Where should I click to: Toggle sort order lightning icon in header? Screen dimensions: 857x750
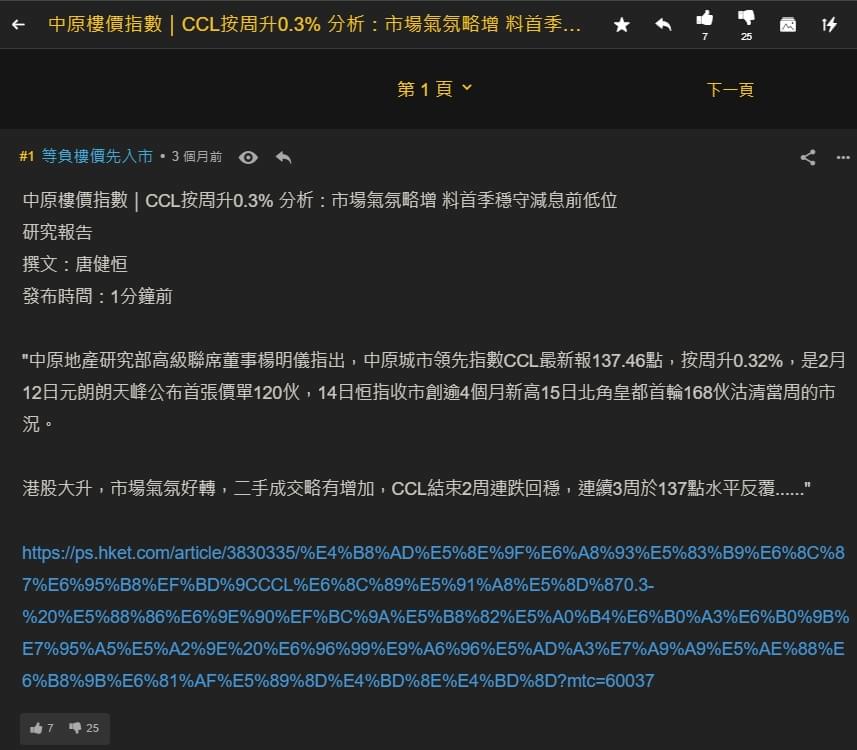pyautogui.click(x=829, y=25)
